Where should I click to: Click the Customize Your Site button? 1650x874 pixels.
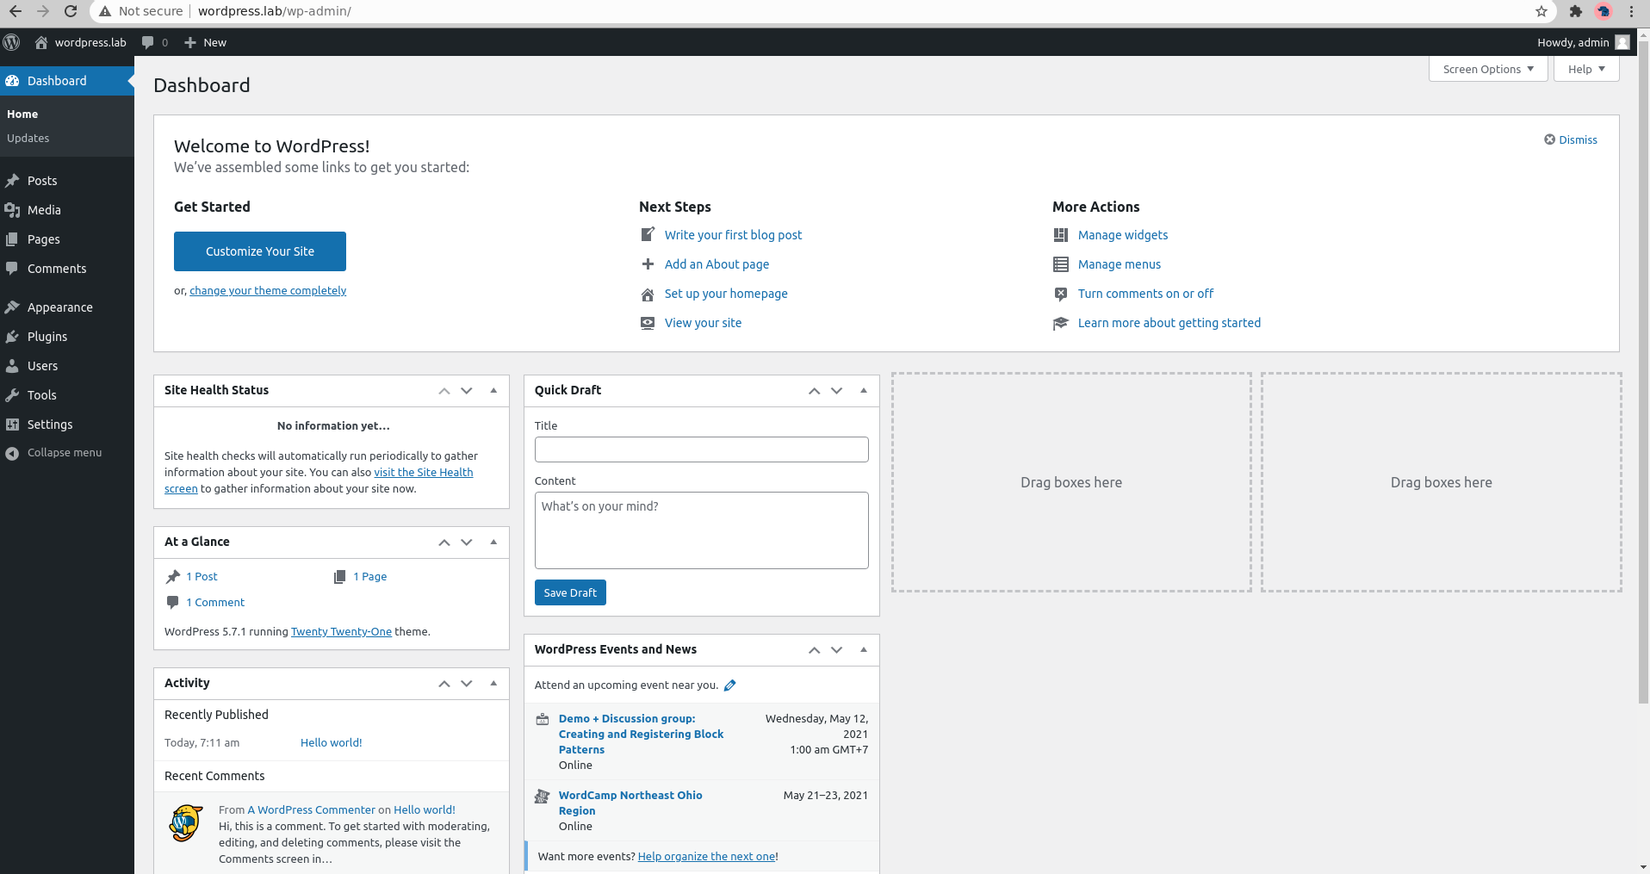(260, 251)
